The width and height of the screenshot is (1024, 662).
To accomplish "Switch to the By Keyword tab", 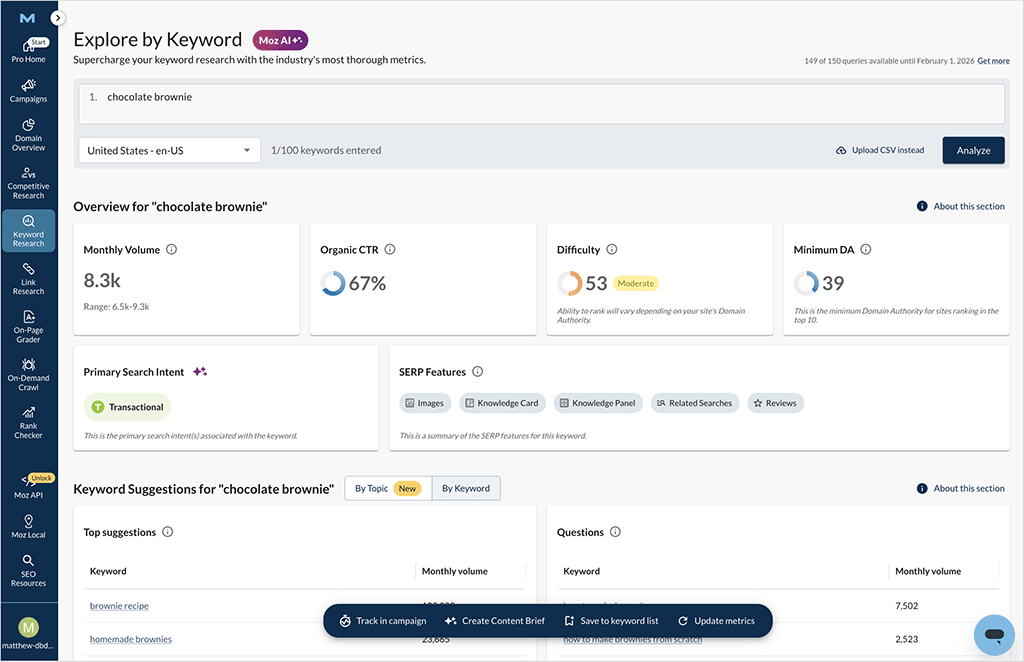I will 465,488.
